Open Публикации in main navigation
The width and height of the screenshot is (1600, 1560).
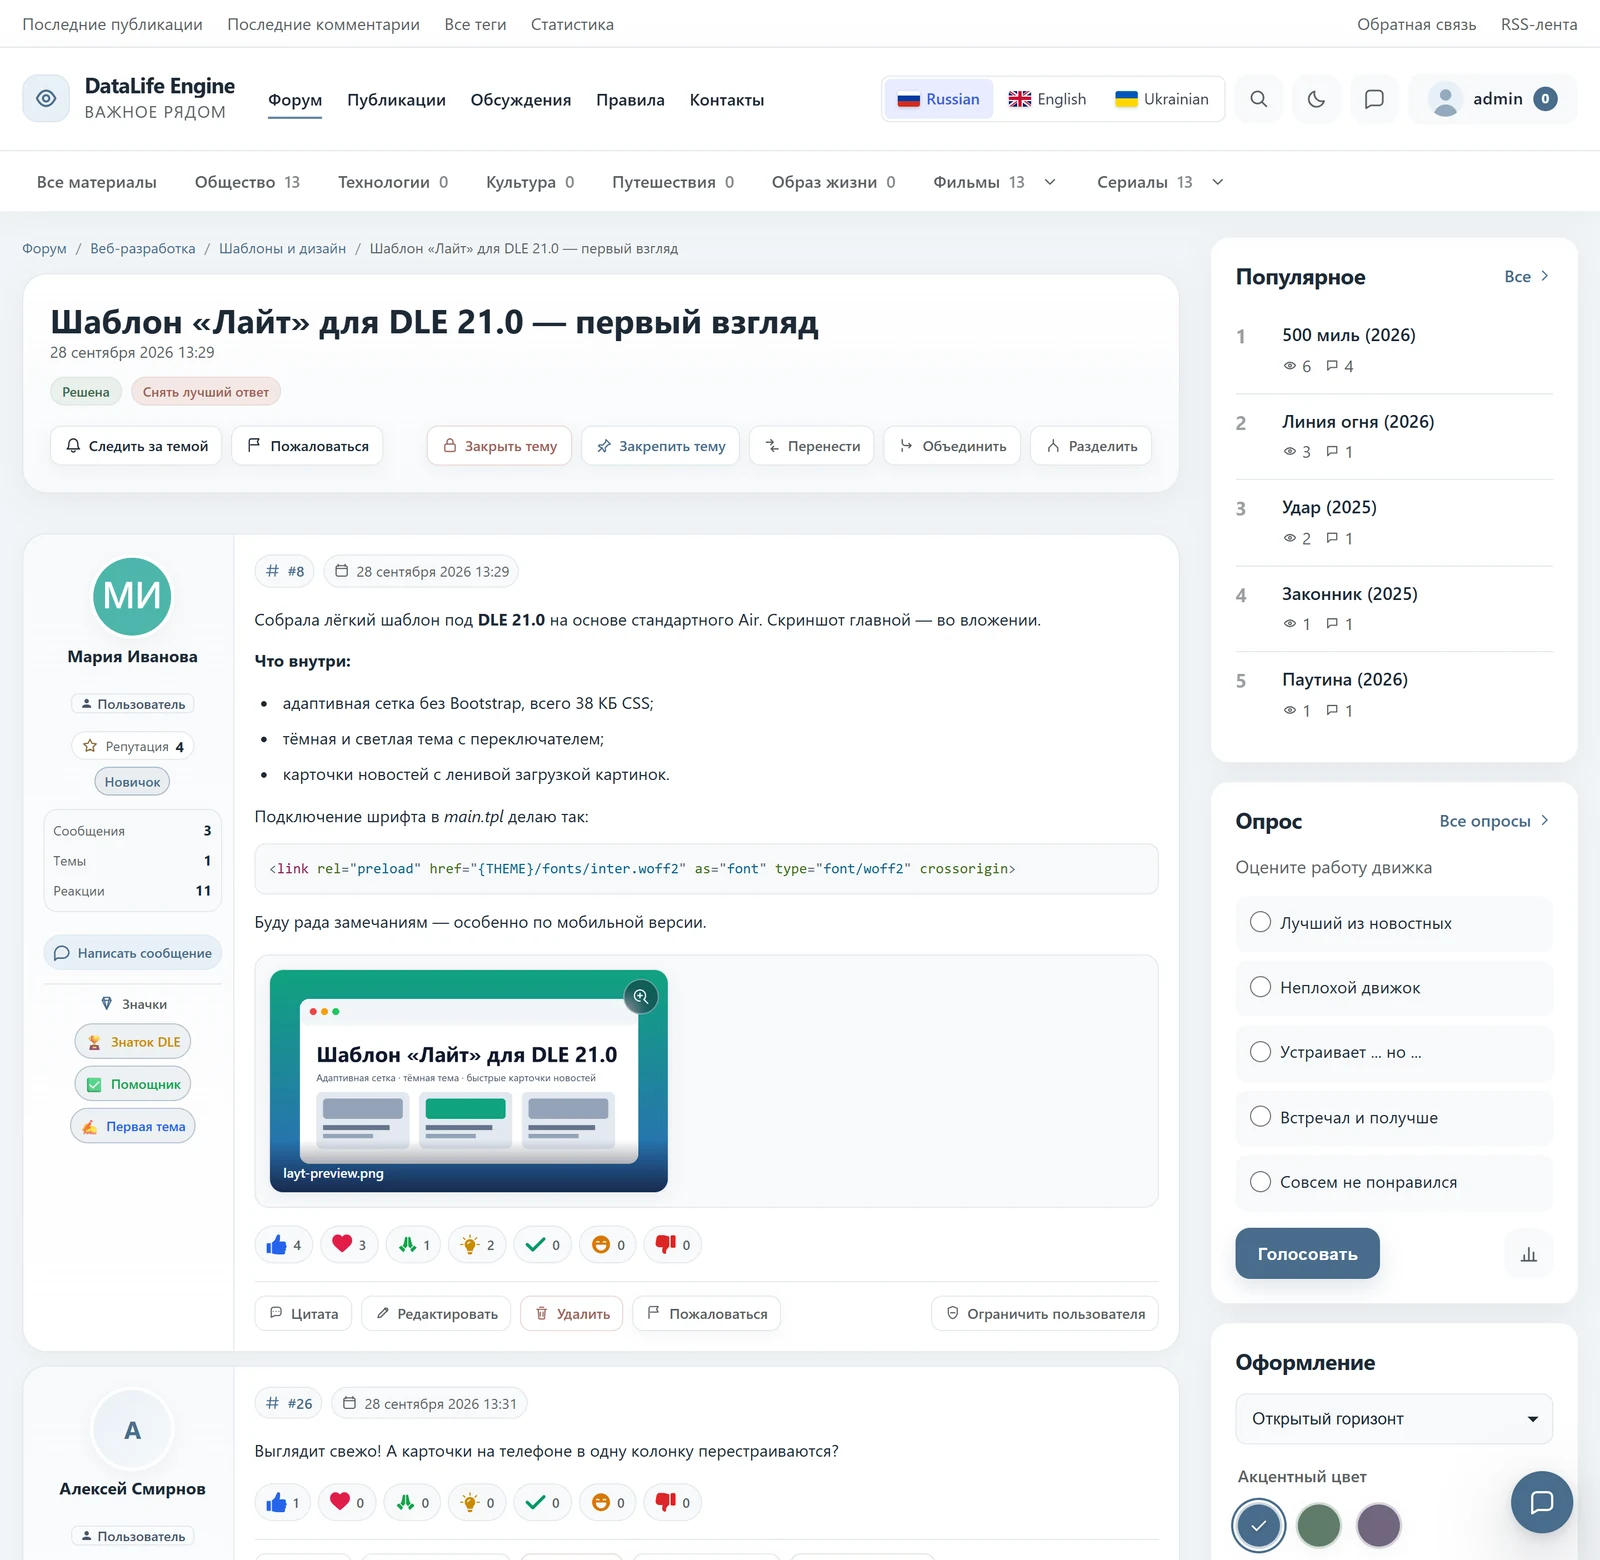pos(396,100)
